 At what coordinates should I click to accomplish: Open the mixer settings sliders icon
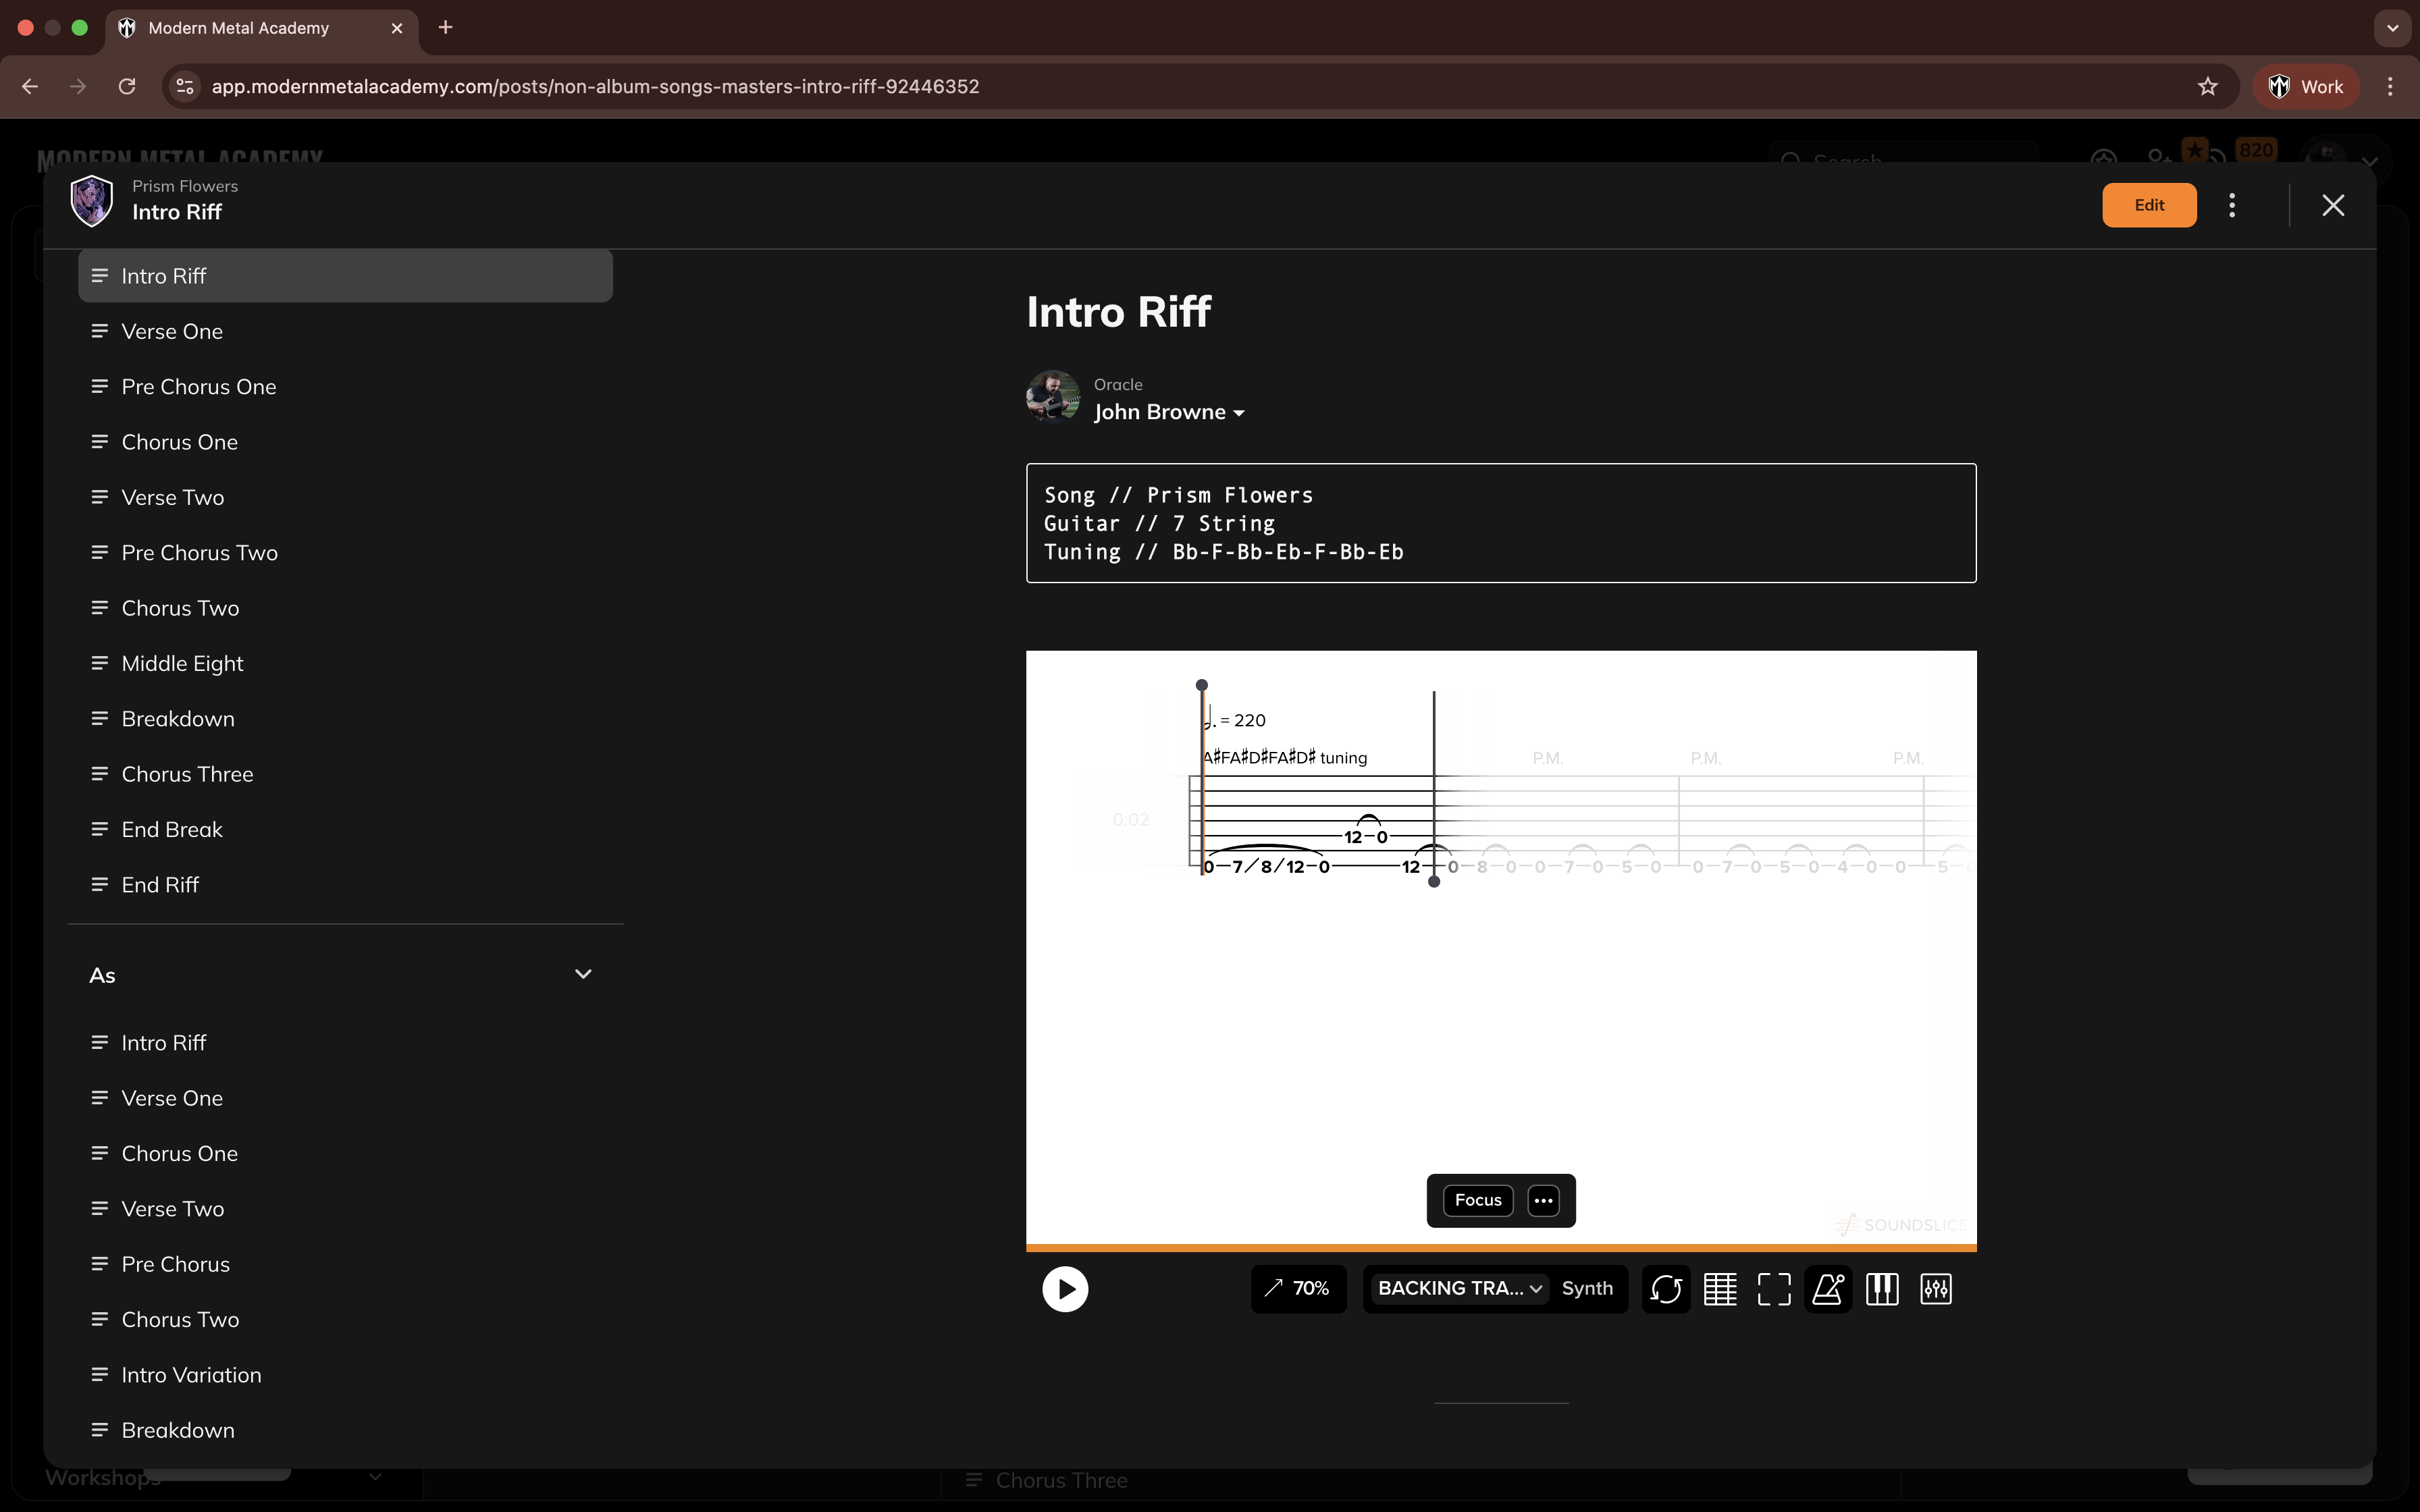(x=1936, y=1289)
